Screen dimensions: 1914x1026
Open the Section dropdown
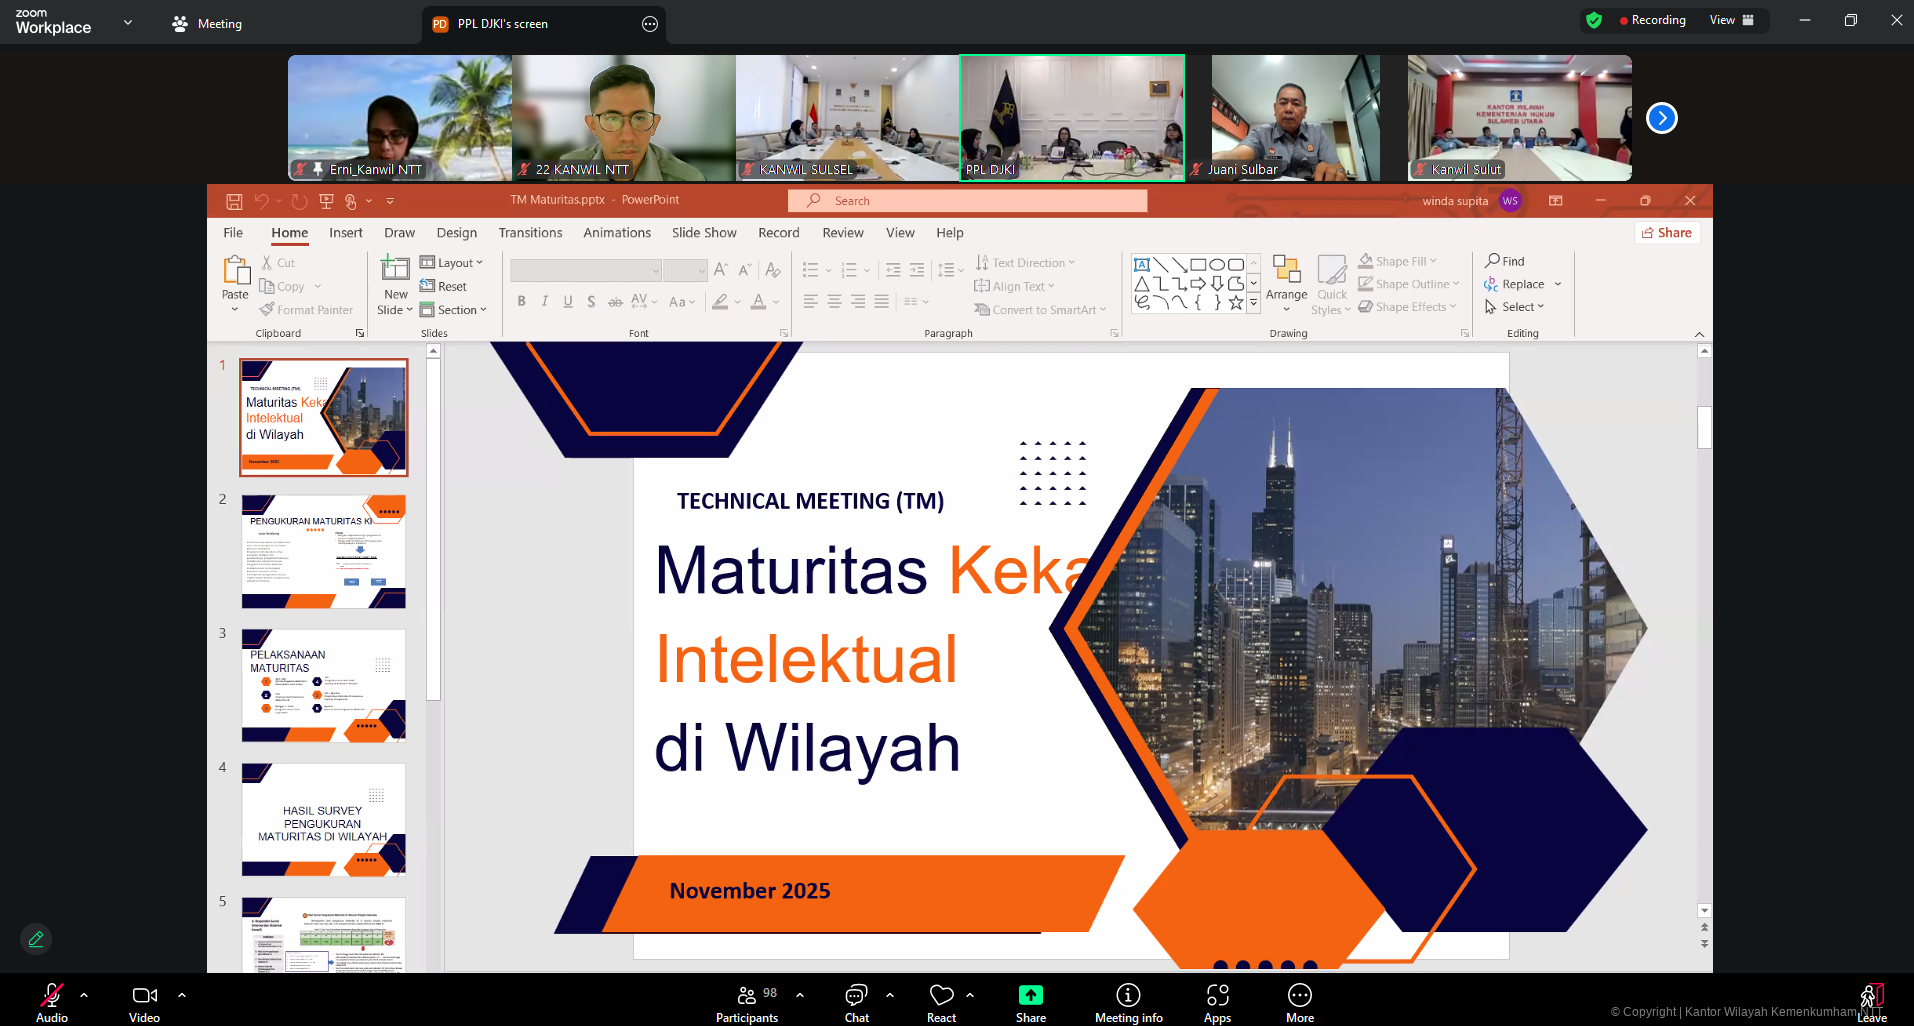click(455, 309)
